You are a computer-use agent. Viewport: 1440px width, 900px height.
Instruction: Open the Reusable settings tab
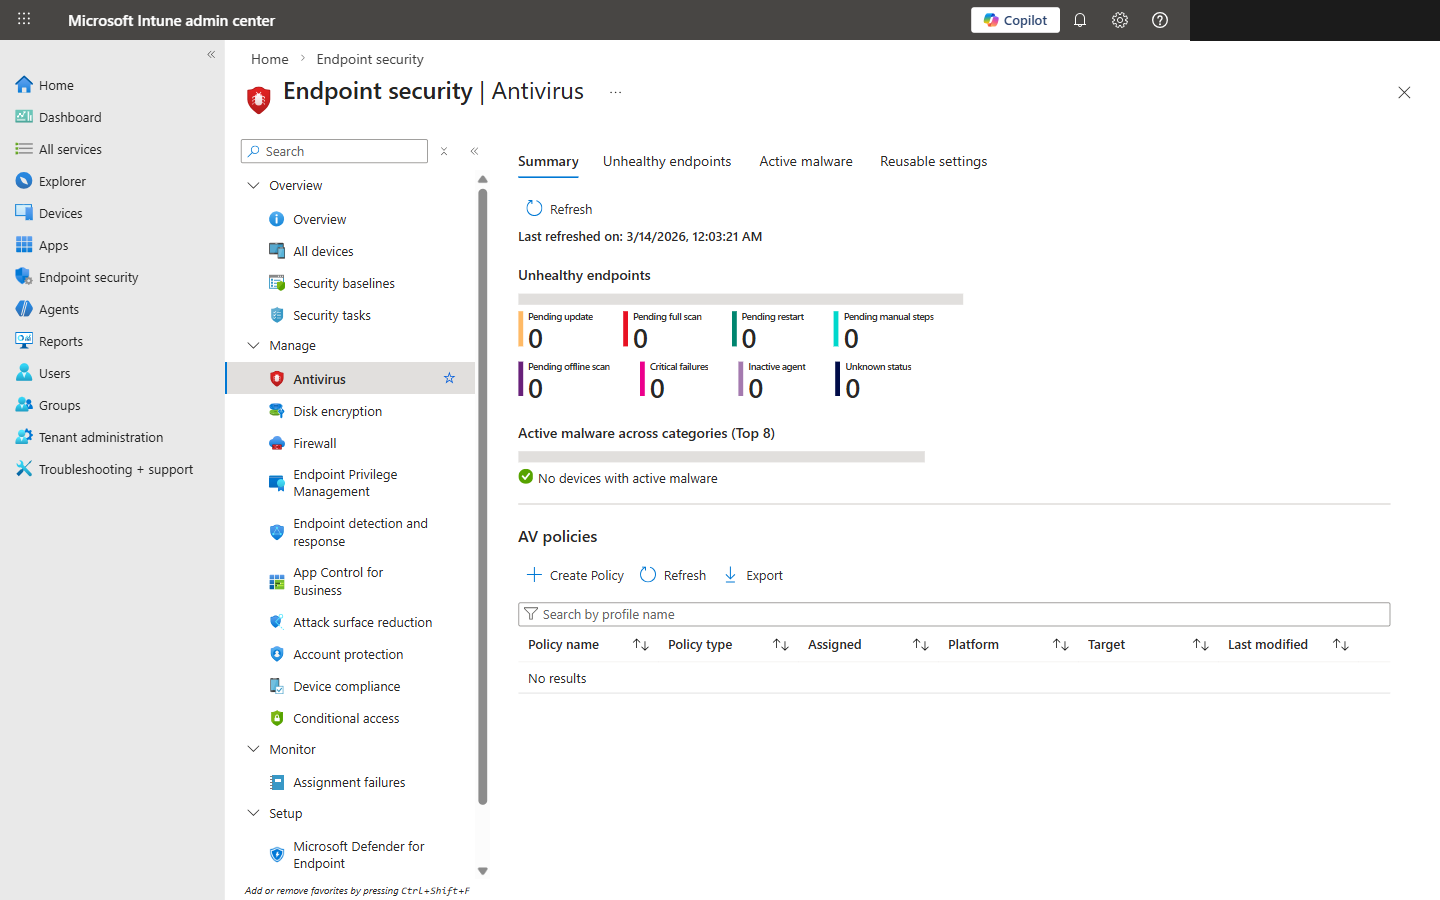tap(933, 161)
